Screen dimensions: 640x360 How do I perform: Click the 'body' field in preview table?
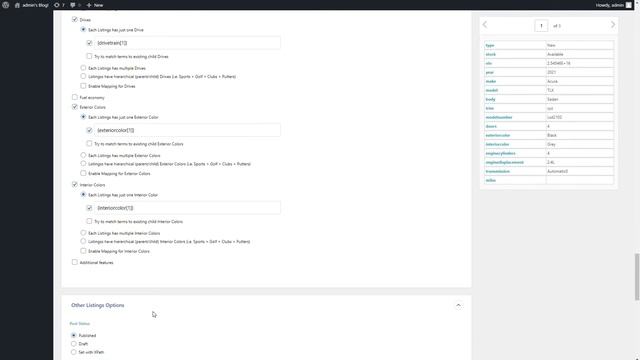(490, 99)
